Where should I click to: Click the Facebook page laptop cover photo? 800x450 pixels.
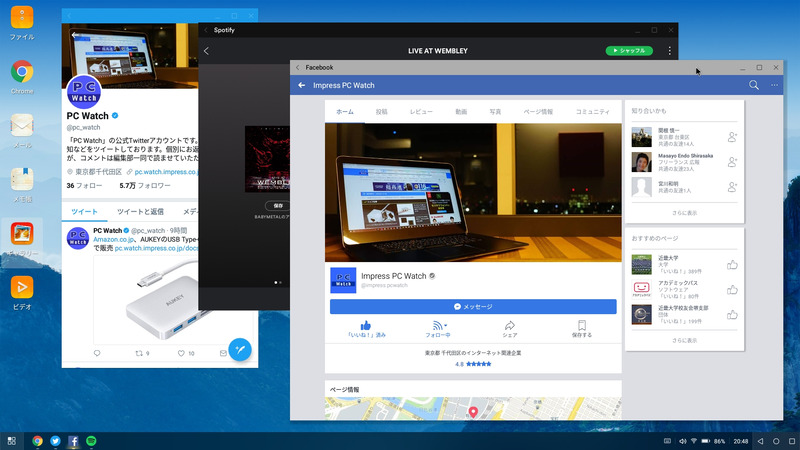tap(473, 192)
